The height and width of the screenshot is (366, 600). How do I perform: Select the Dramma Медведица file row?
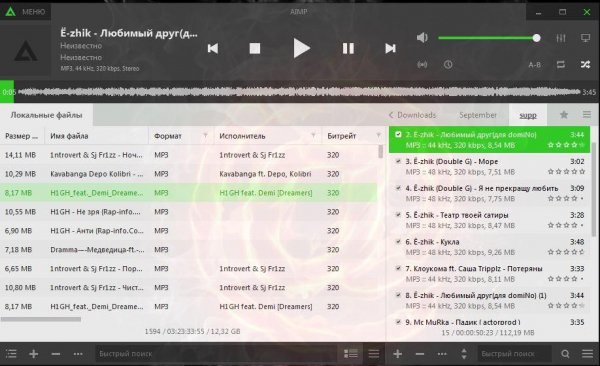tap(189, 250)
